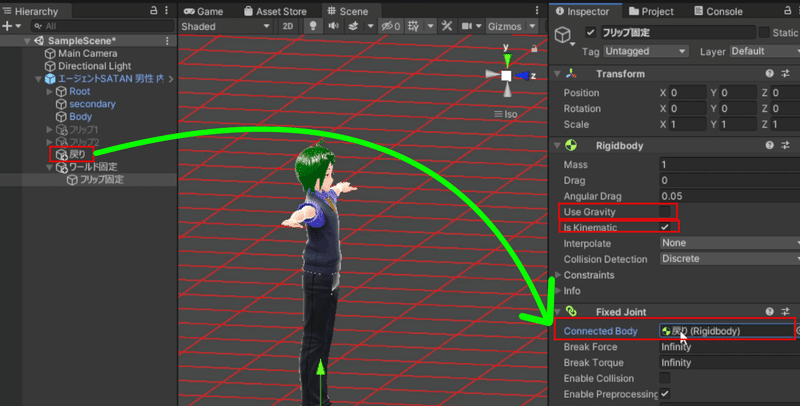
Task: Open scene effects dropdown arrow
Action: click(x=370, y=26)
